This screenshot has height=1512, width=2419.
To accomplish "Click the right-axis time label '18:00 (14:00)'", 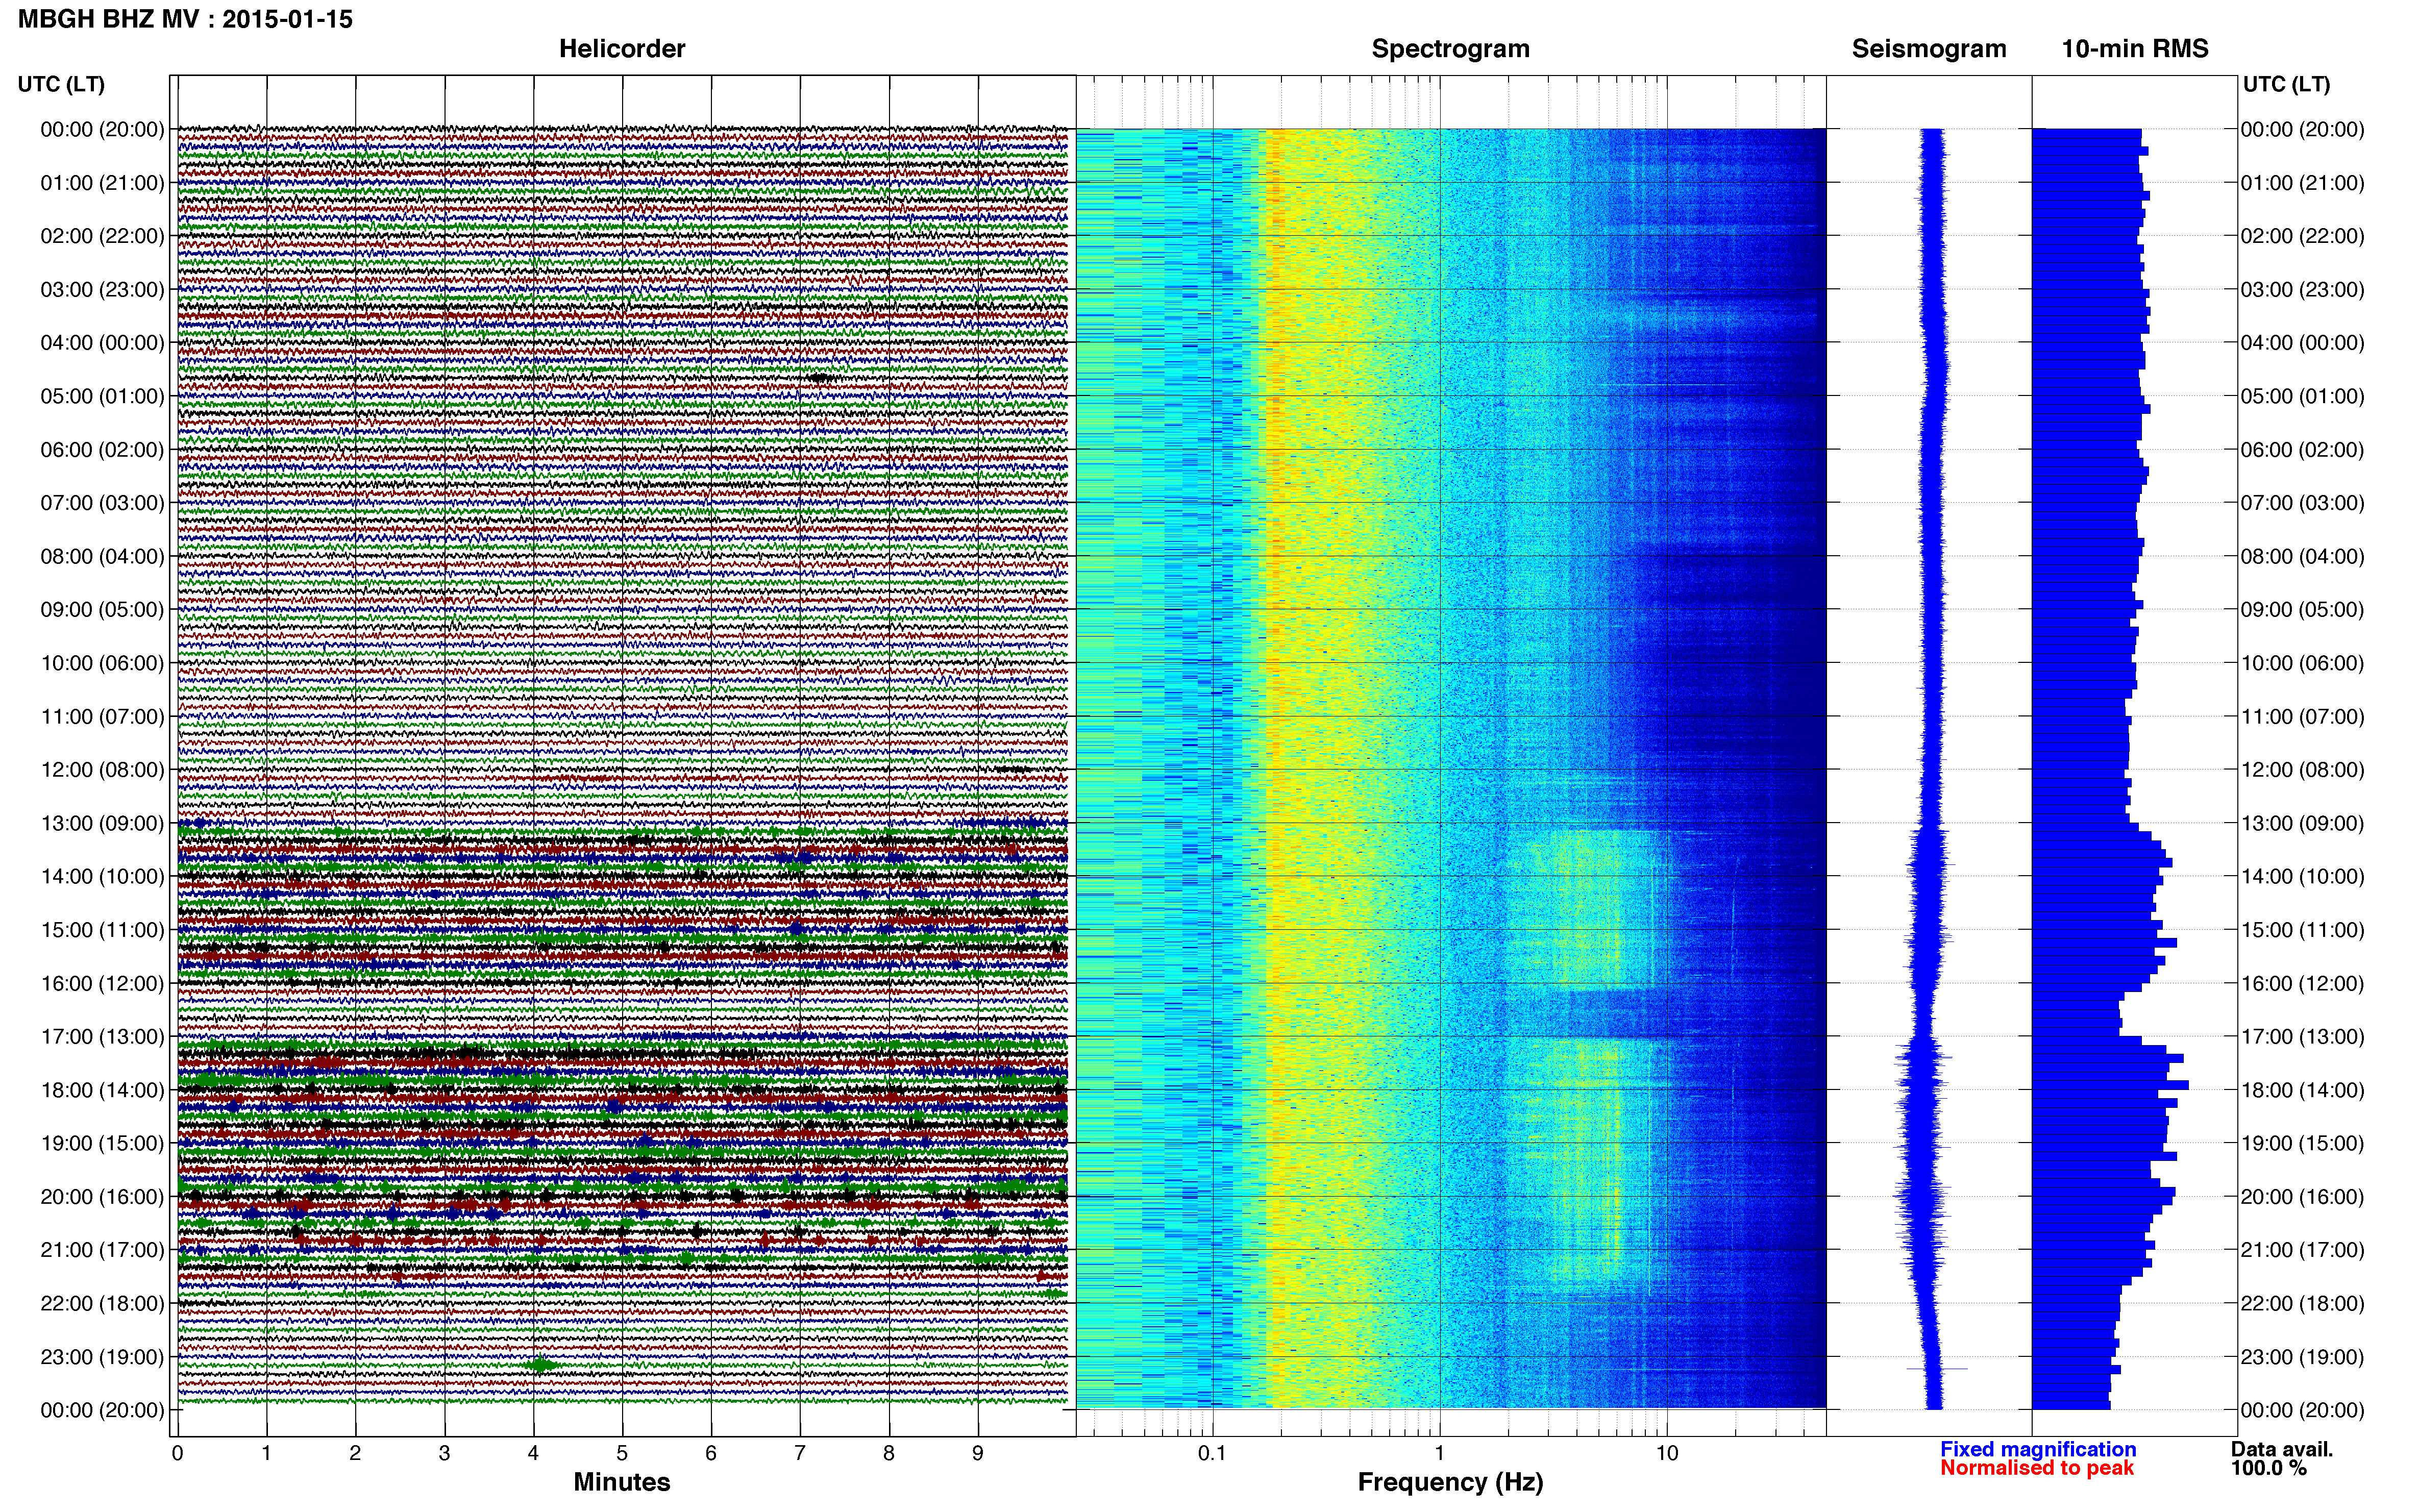I will [2302, 1090].
